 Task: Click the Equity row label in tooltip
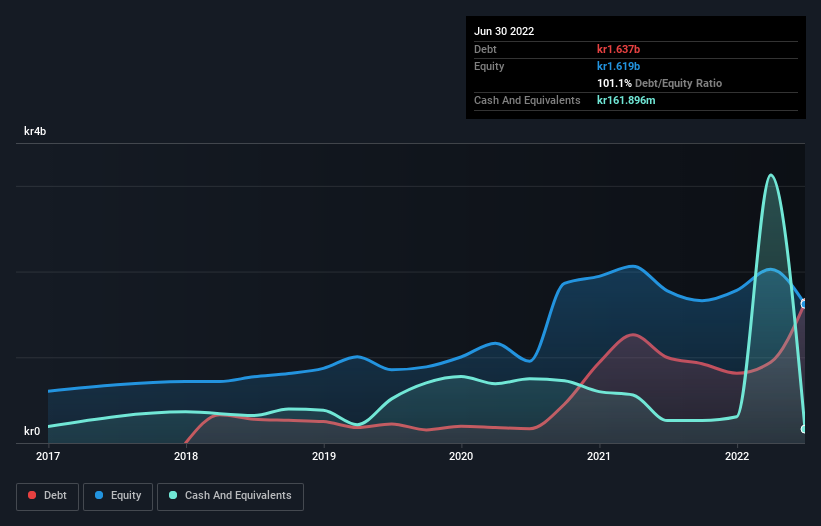489,66
